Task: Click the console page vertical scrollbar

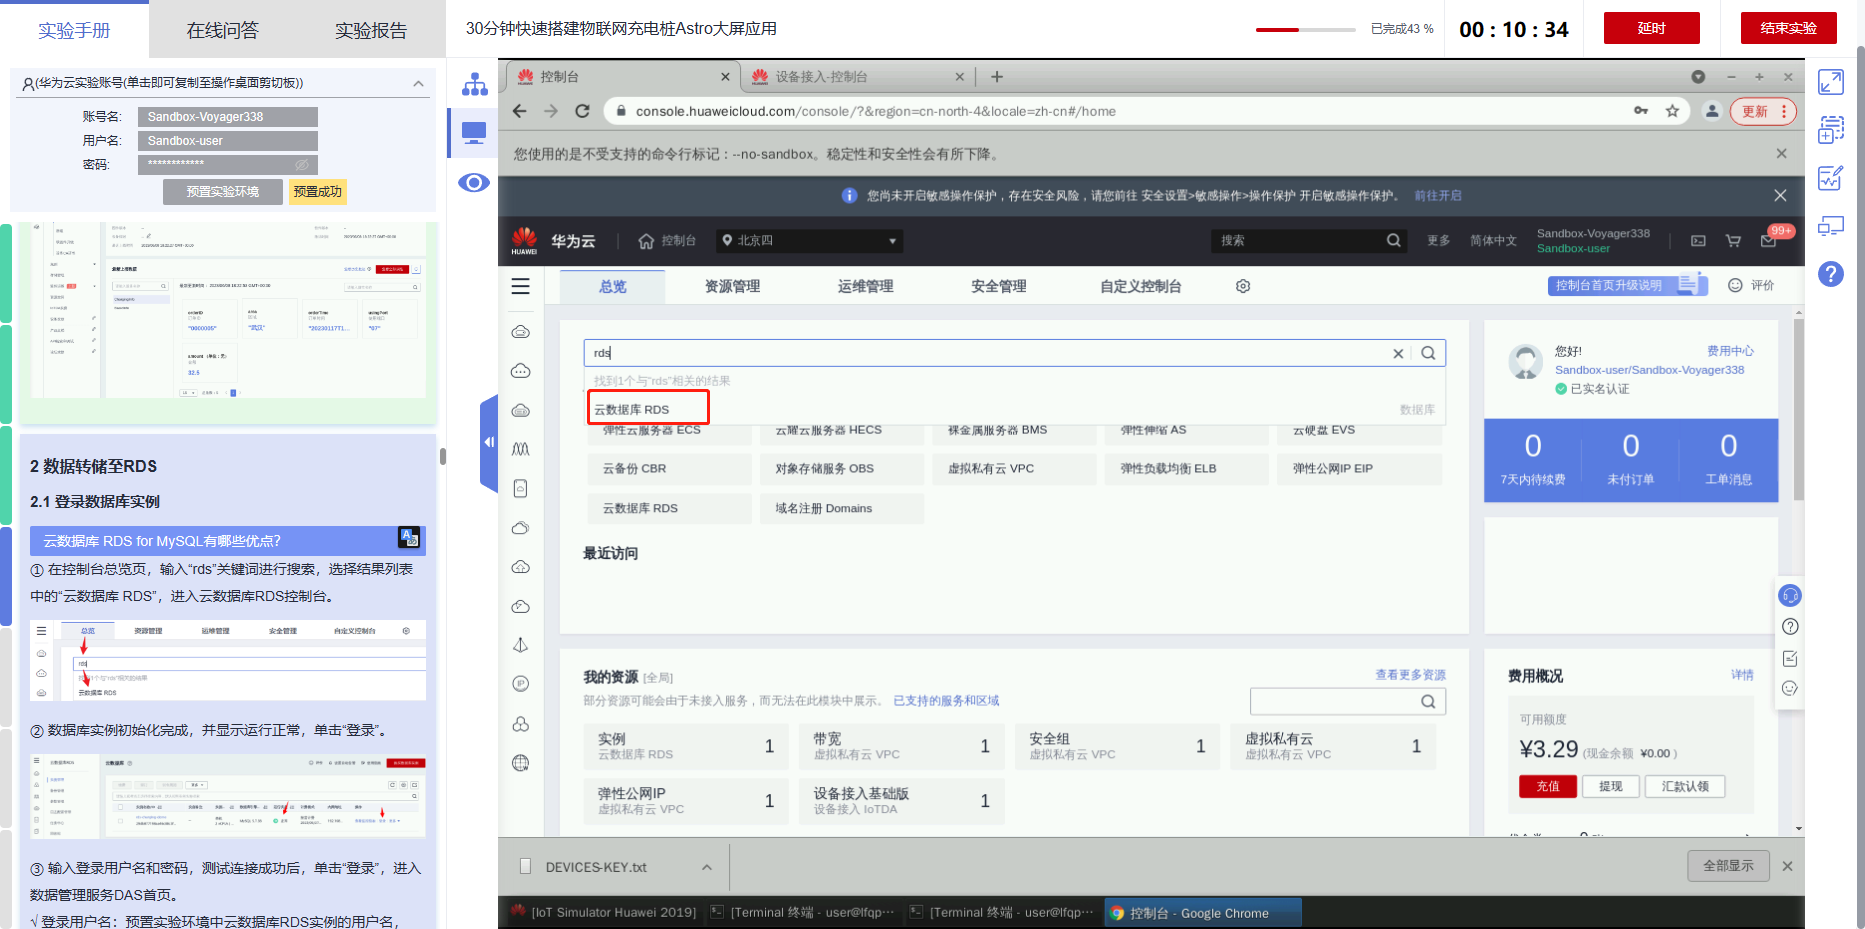Action: 1799,410
